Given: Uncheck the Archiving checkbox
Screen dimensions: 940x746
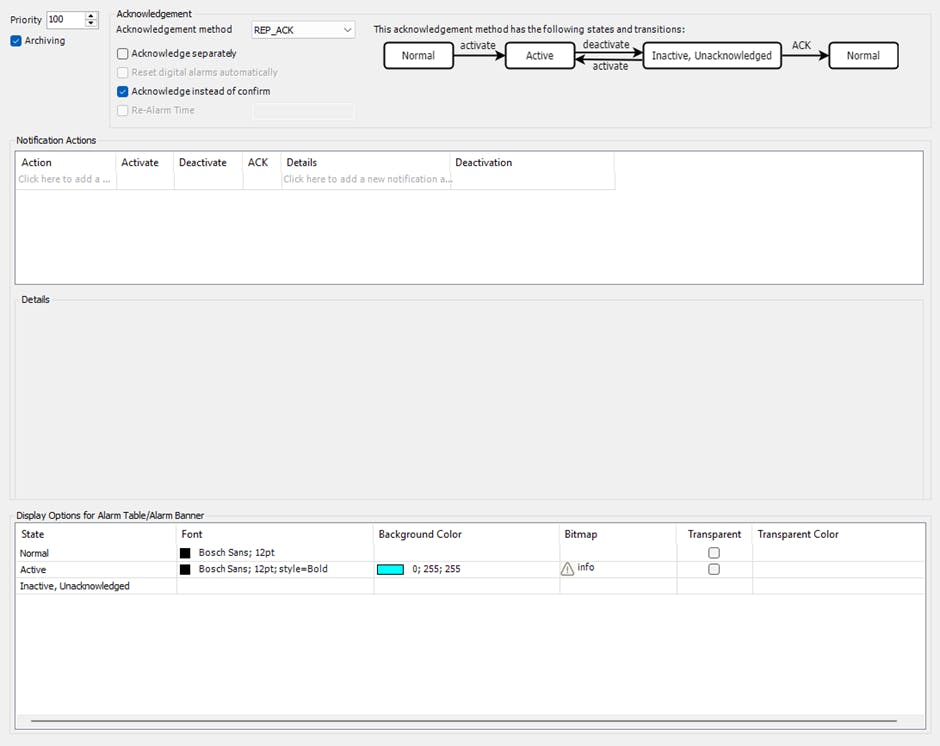Looking at the screenshot, I should pyautogui.click(x=16, y=41).
